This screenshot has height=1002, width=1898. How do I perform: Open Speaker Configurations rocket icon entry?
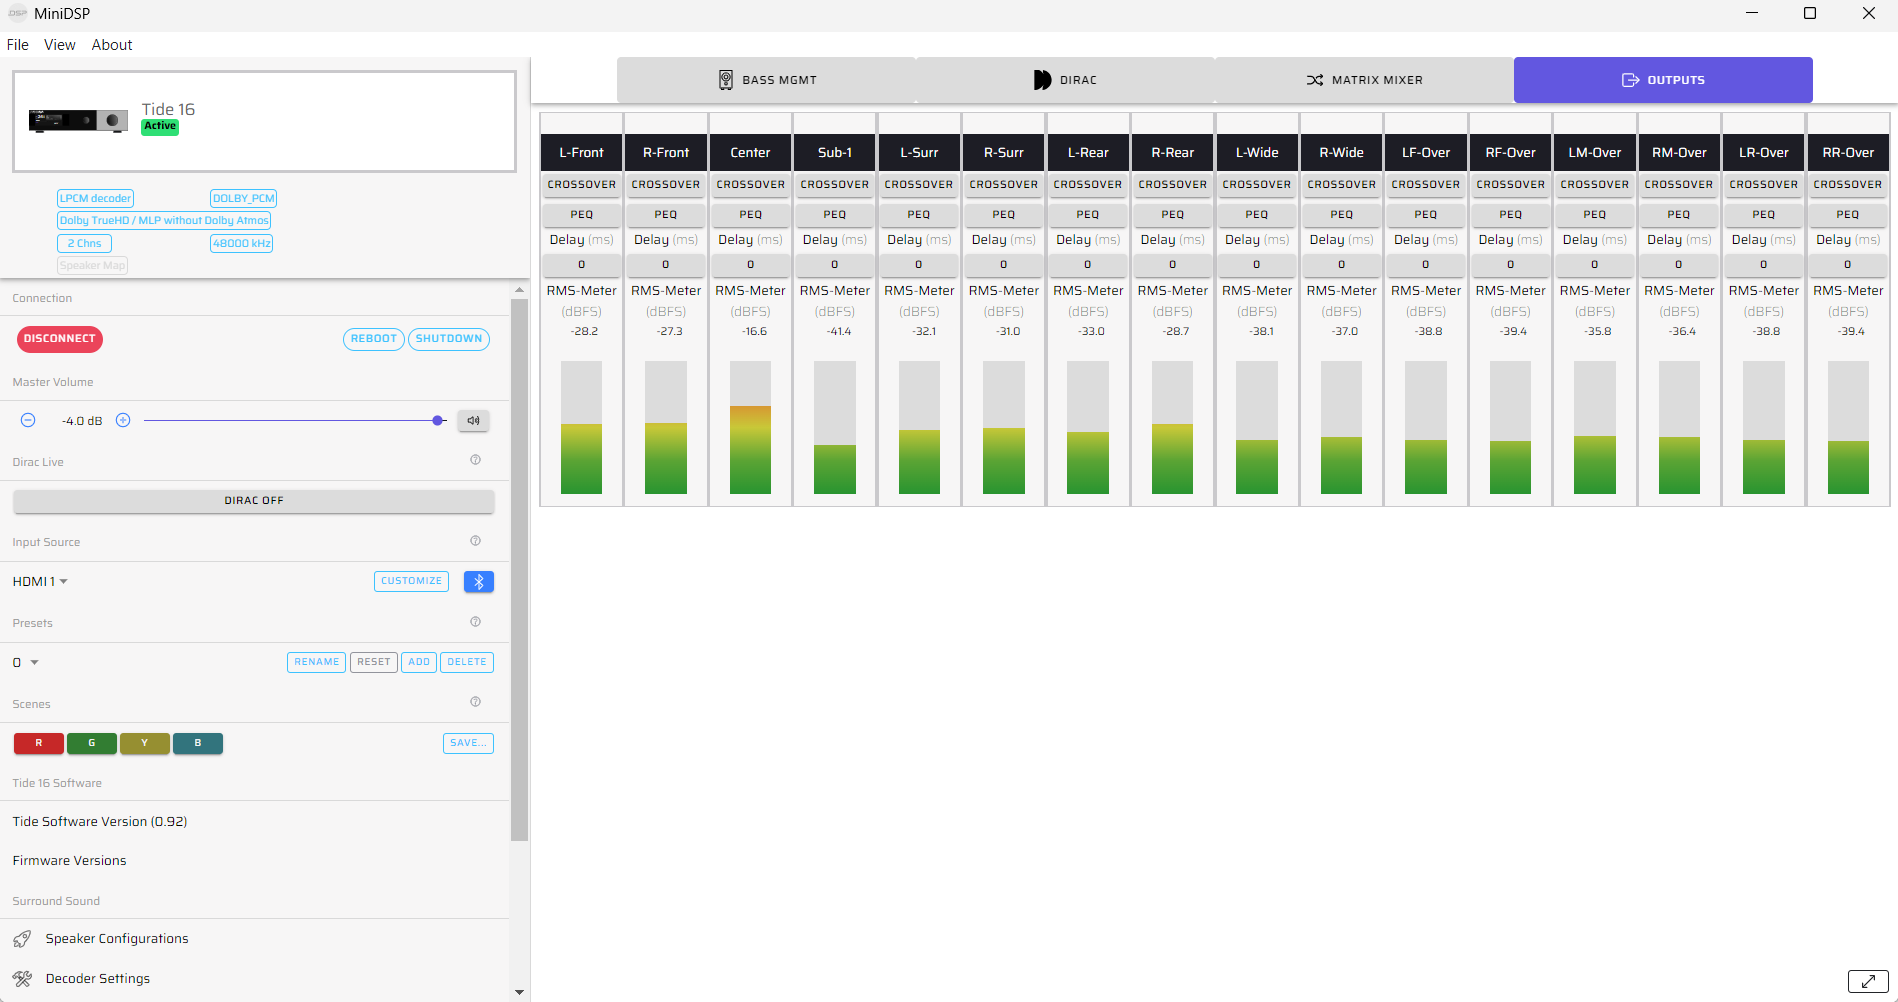click(x=22, y=939)
